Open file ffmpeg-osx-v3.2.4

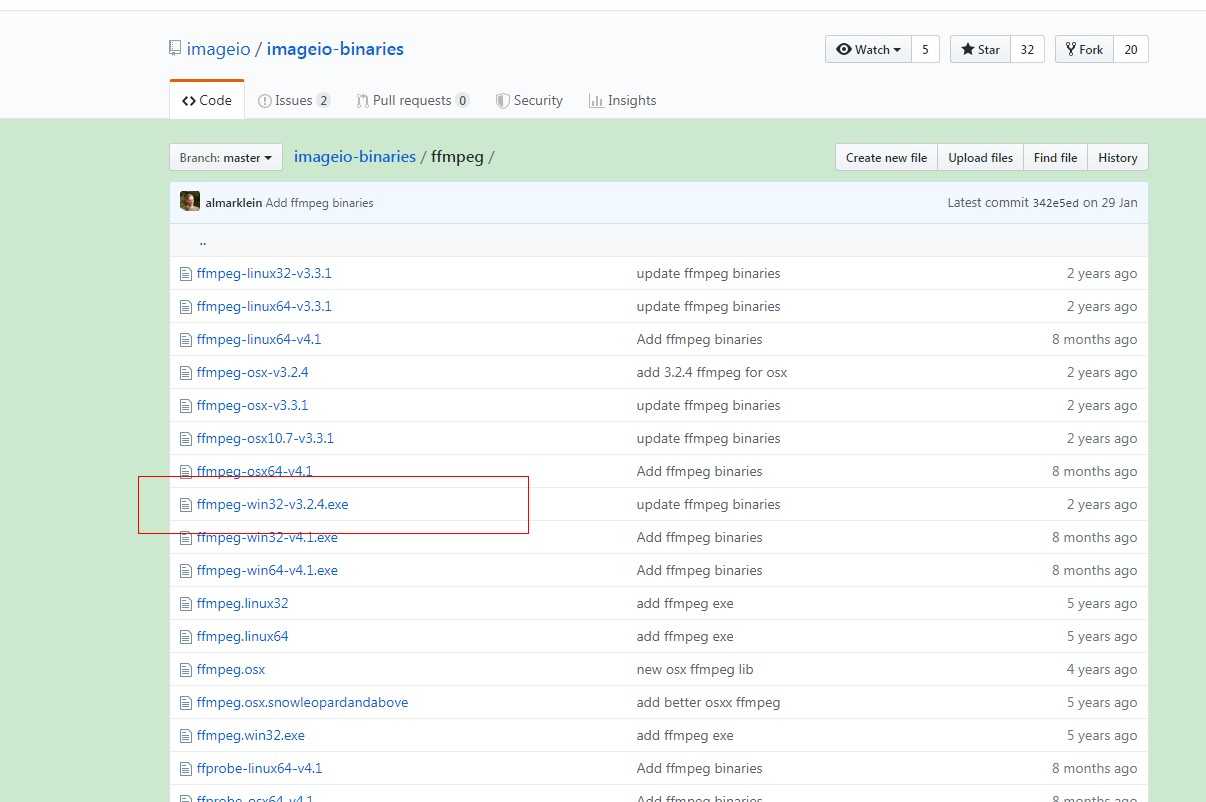252,372
